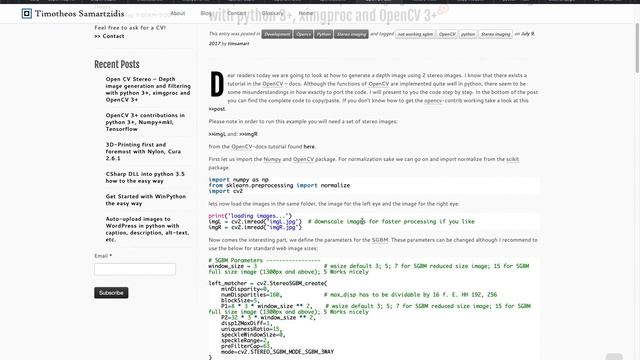Click the OpenCV tag label
The height and width of the screenshot is (360, 640).
tap(447, 34)
